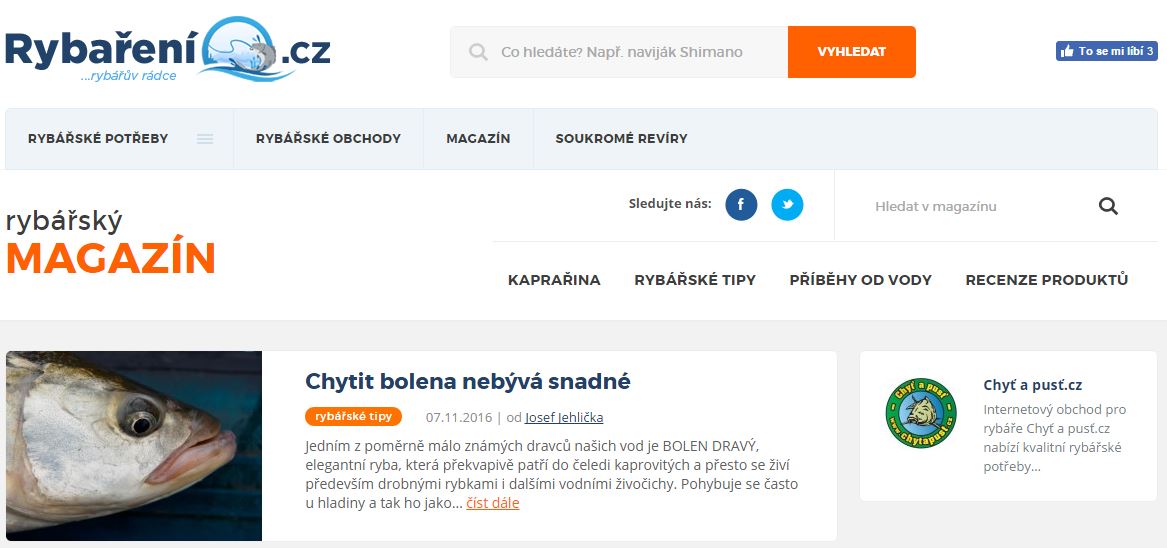Open SOUKROMÉ REVÍRY menu item
Screen dimensions: 1167x548
(x=621, y=138)
